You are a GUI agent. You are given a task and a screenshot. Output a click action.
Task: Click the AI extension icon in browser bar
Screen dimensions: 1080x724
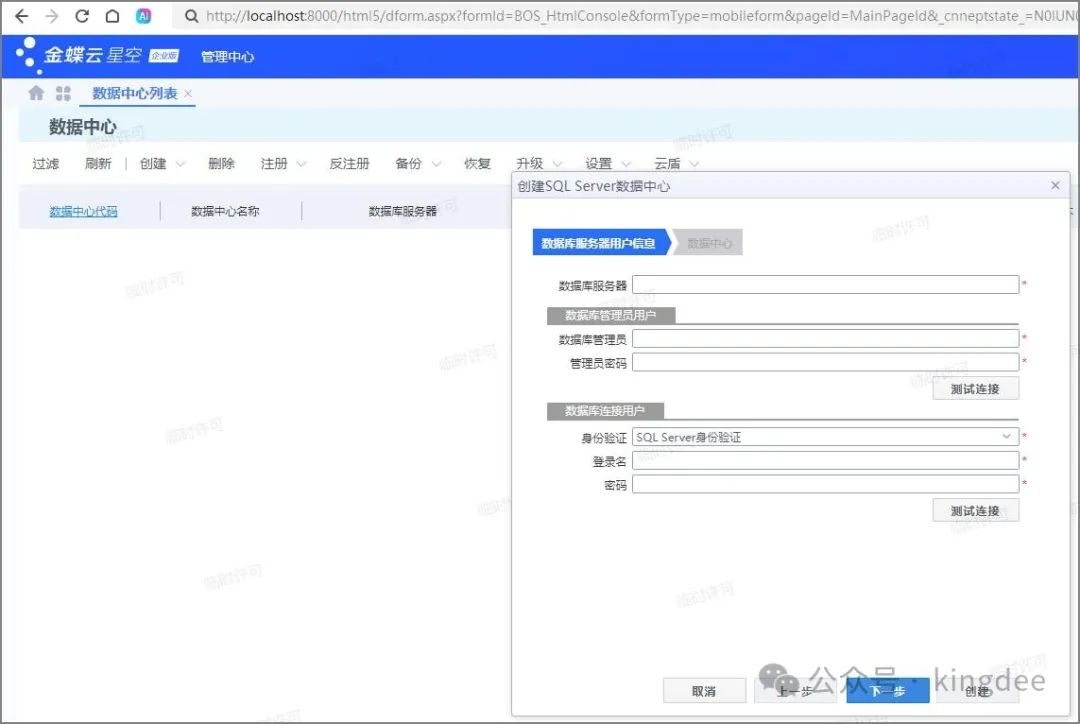(x=143, y=16)
